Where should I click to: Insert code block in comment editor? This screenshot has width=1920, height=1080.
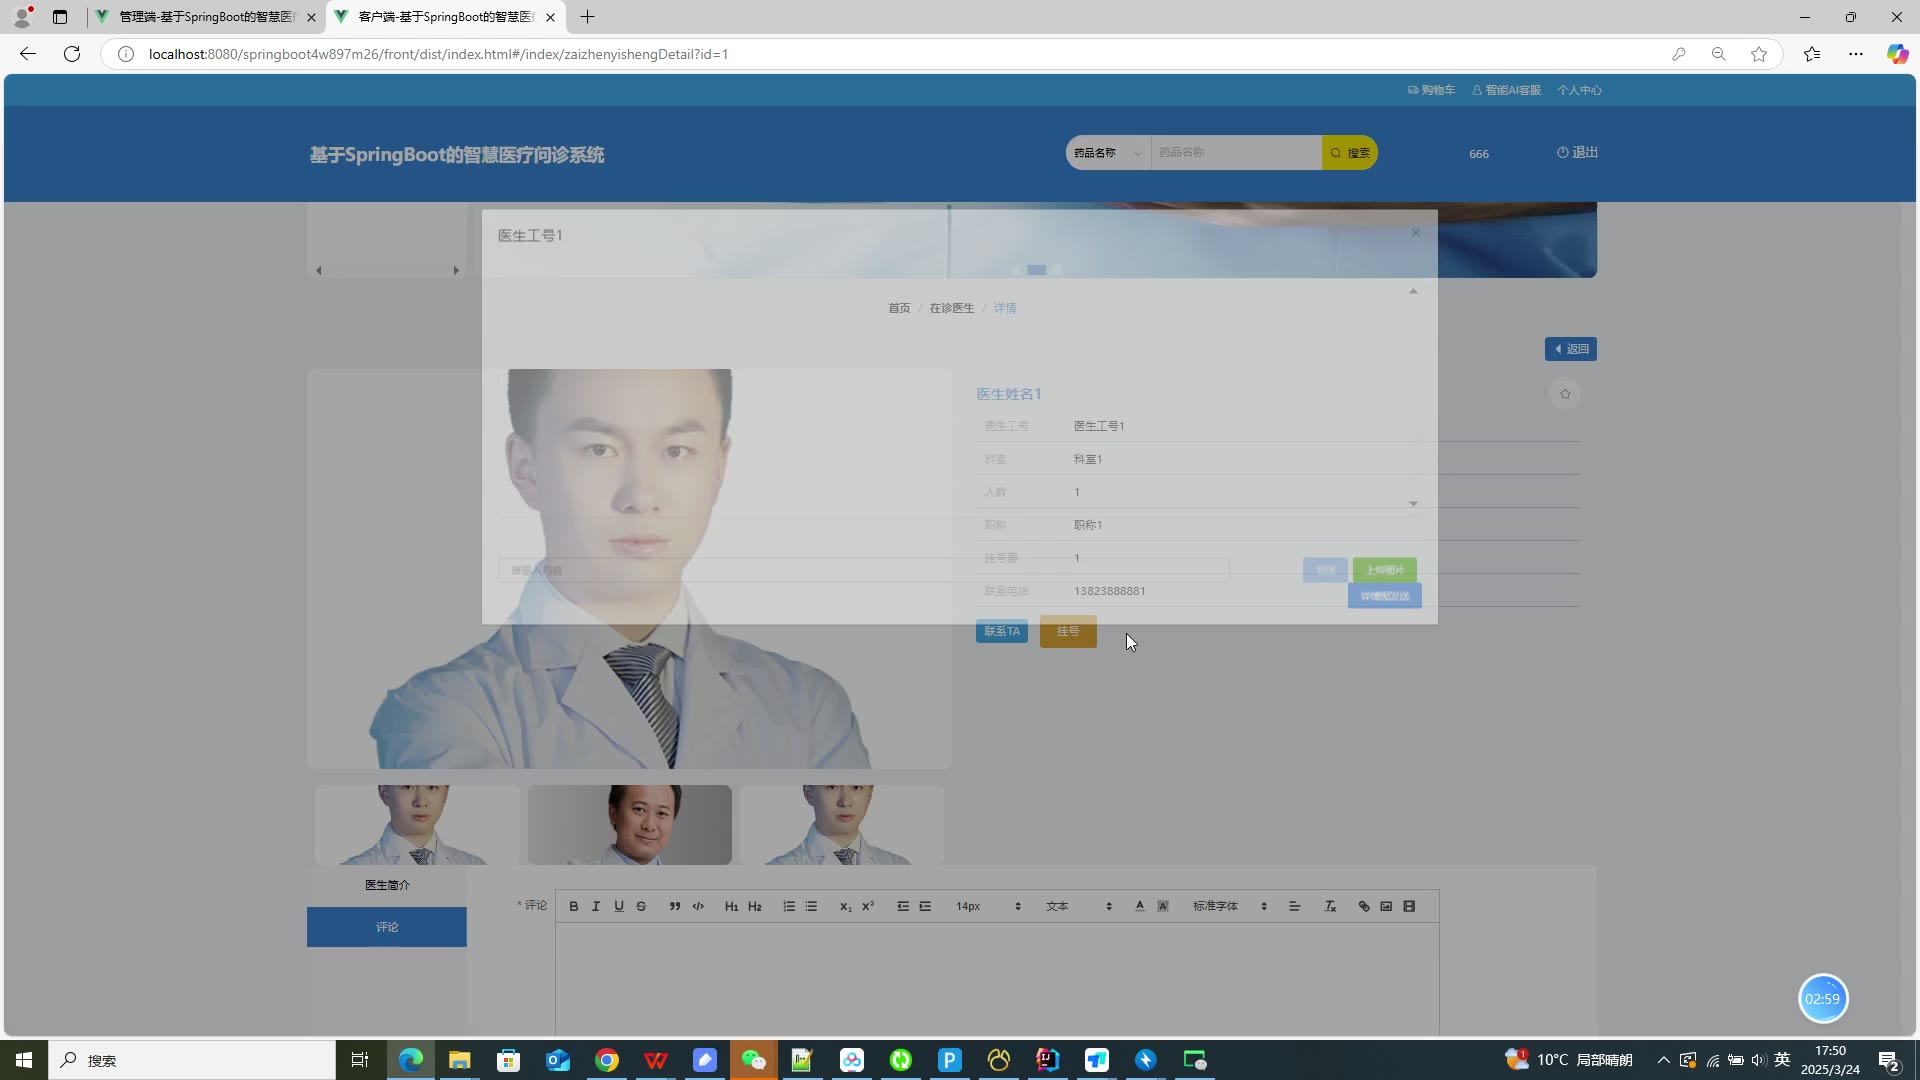[x=698, y=906]
